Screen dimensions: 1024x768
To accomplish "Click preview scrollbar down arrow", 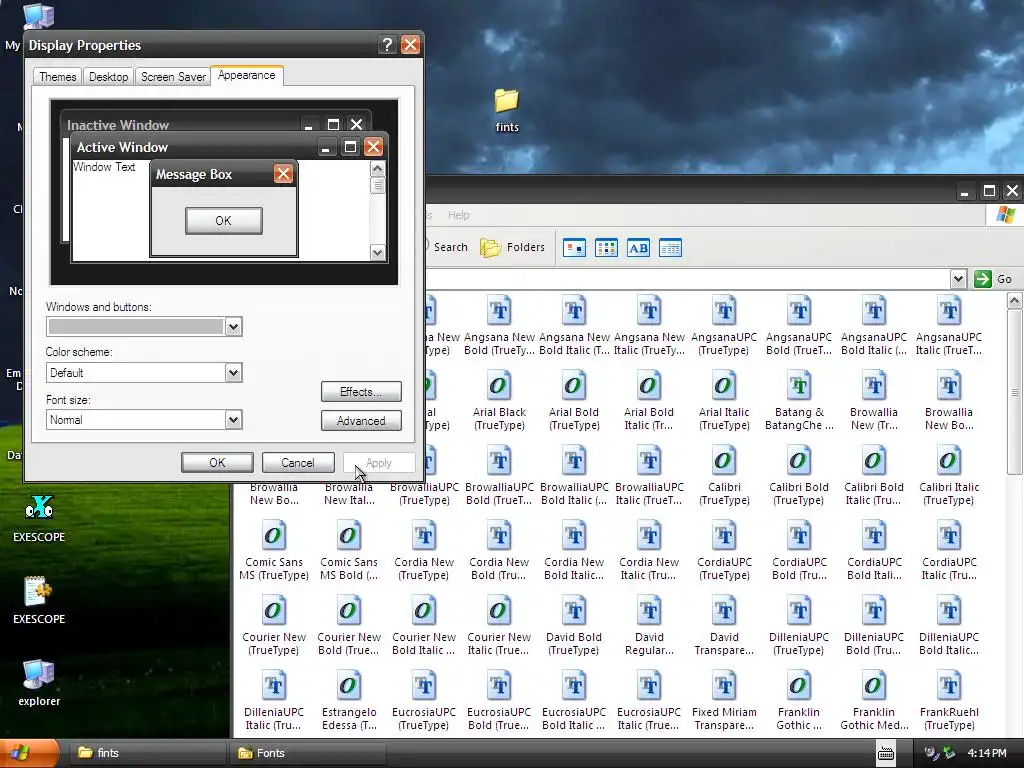I will point(377,253).
